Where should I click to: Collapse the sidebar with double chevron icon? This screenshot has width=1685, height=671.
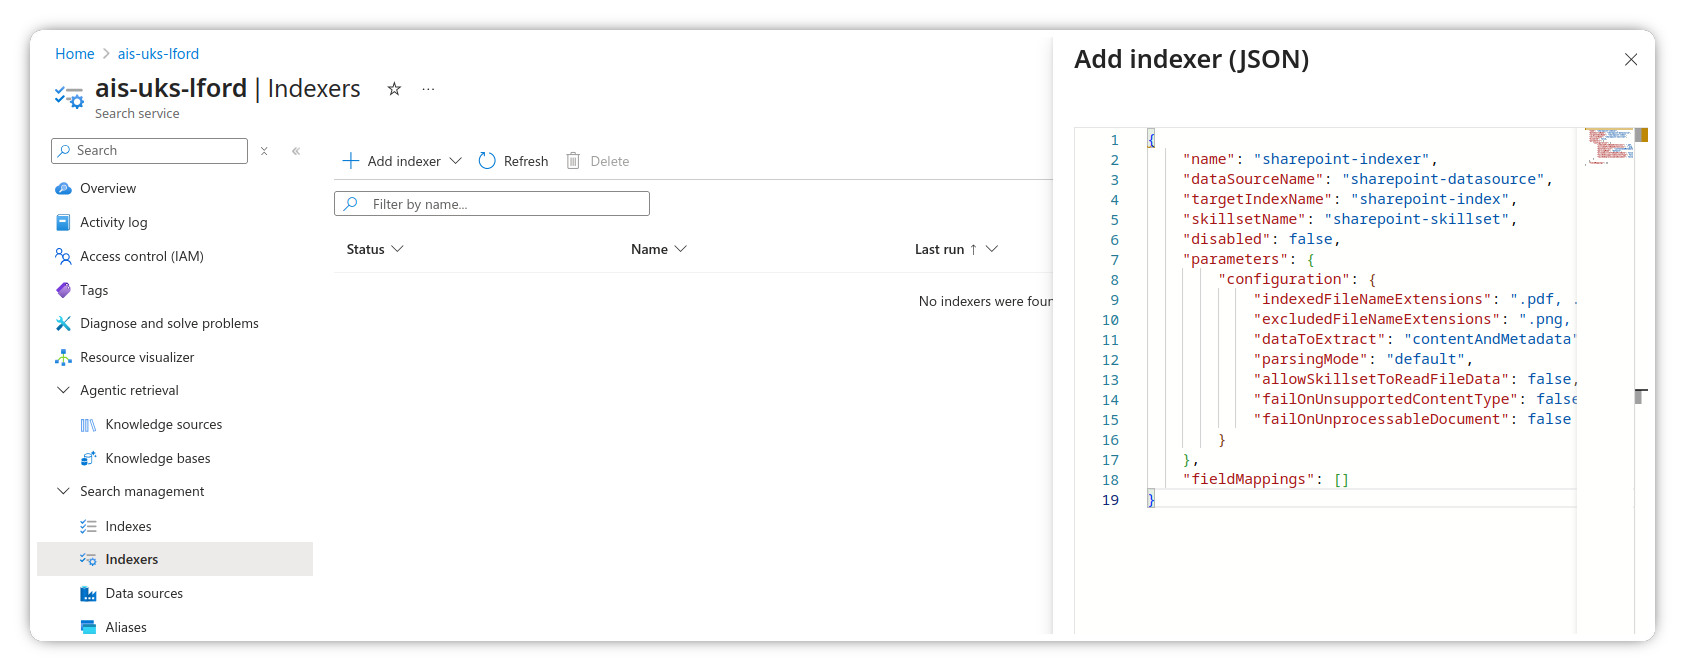pos(296,151)
